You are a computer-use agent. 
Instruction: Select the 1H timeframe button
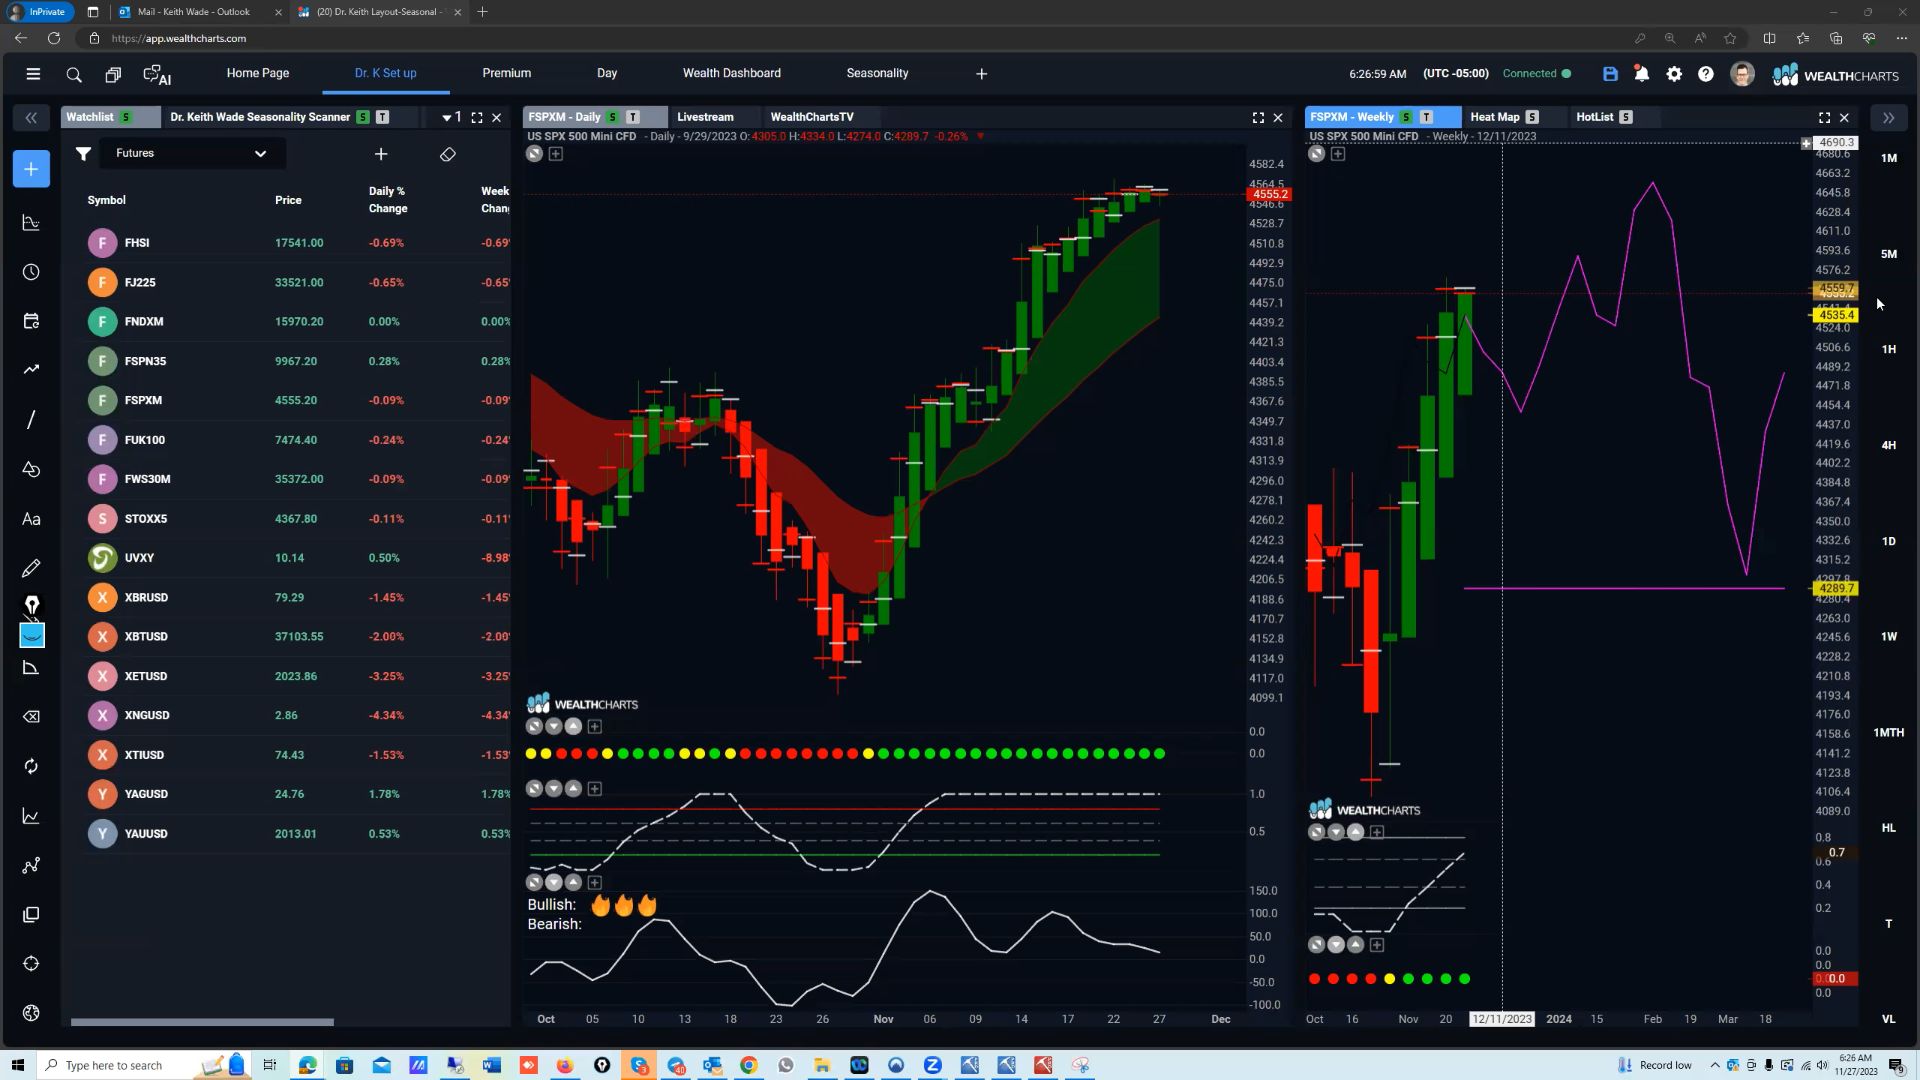pos(1888,350)
